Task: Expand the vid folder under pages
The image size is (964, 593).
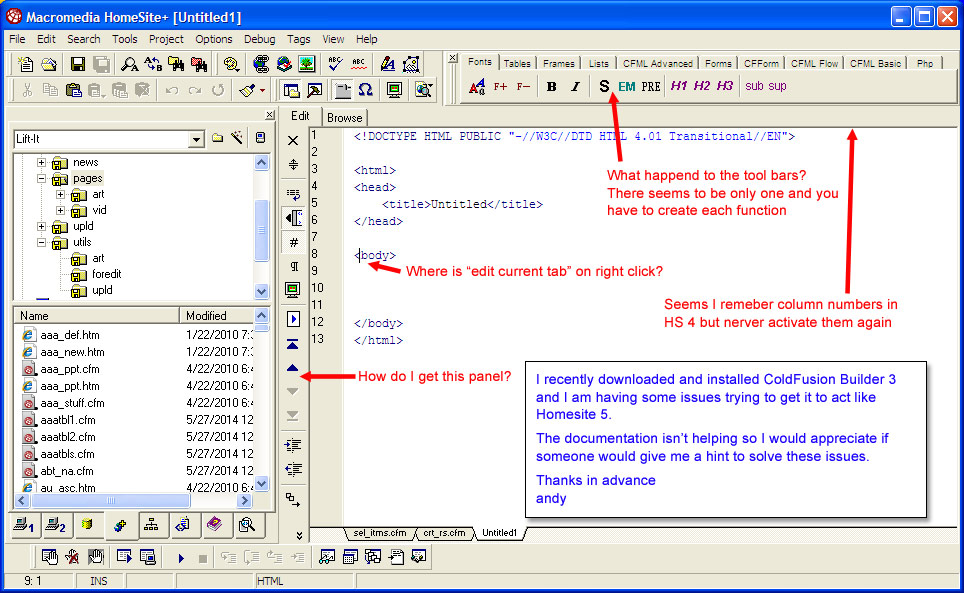Action: click(x=60, y=210)
